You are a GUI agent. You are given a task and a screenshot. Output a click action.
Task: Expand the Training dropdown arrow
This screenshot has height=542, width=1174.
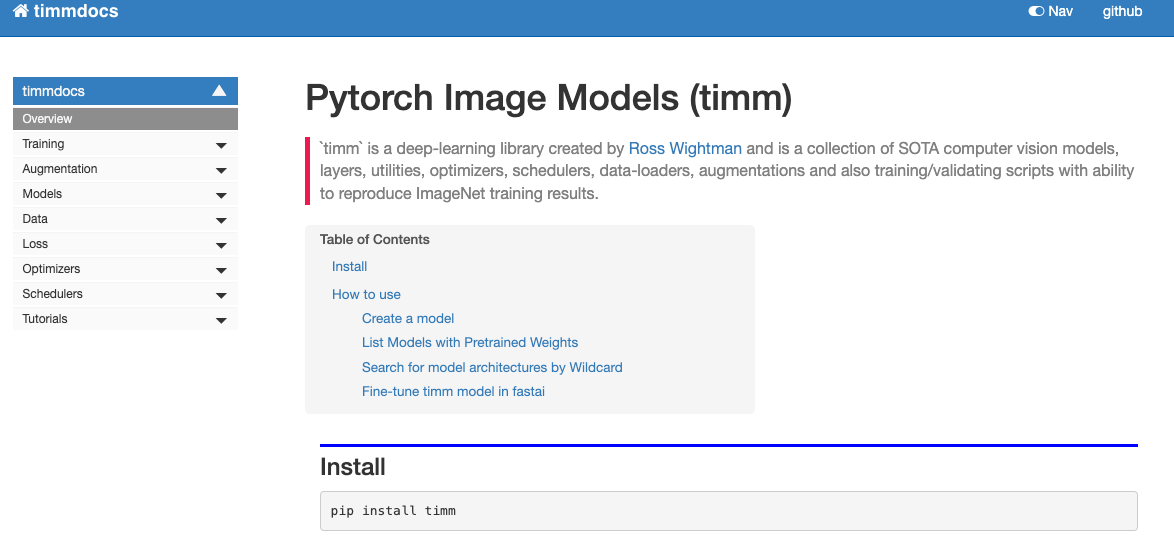tap(221, 145)
